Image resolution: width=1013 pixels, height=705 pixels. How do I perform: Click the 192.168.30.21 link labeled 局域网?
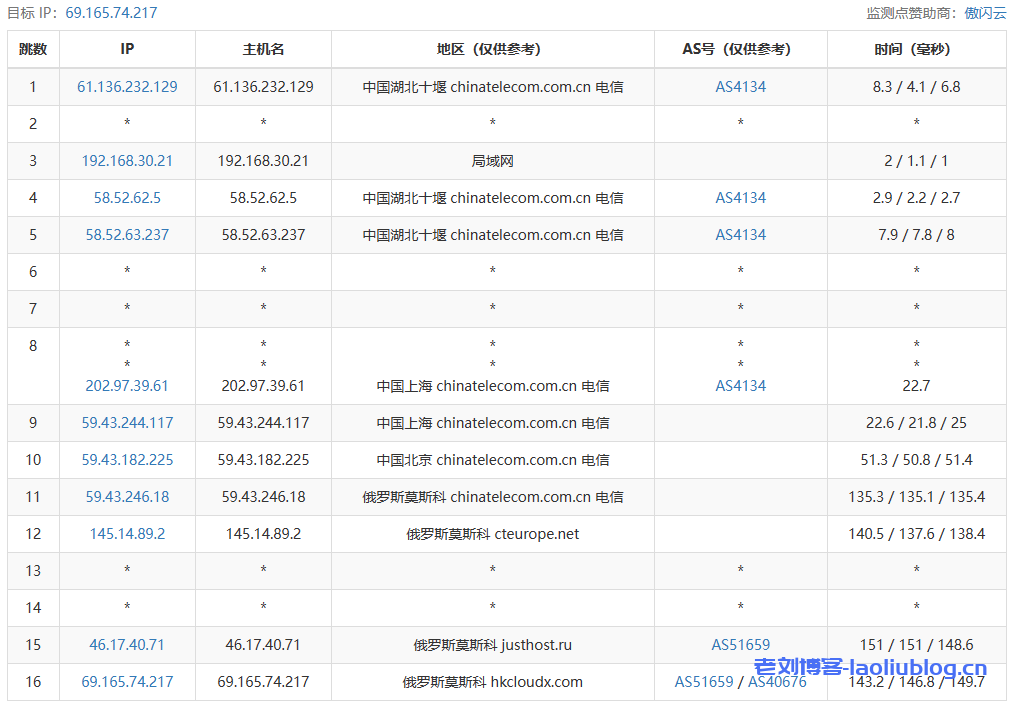click(x=126, y=161)
